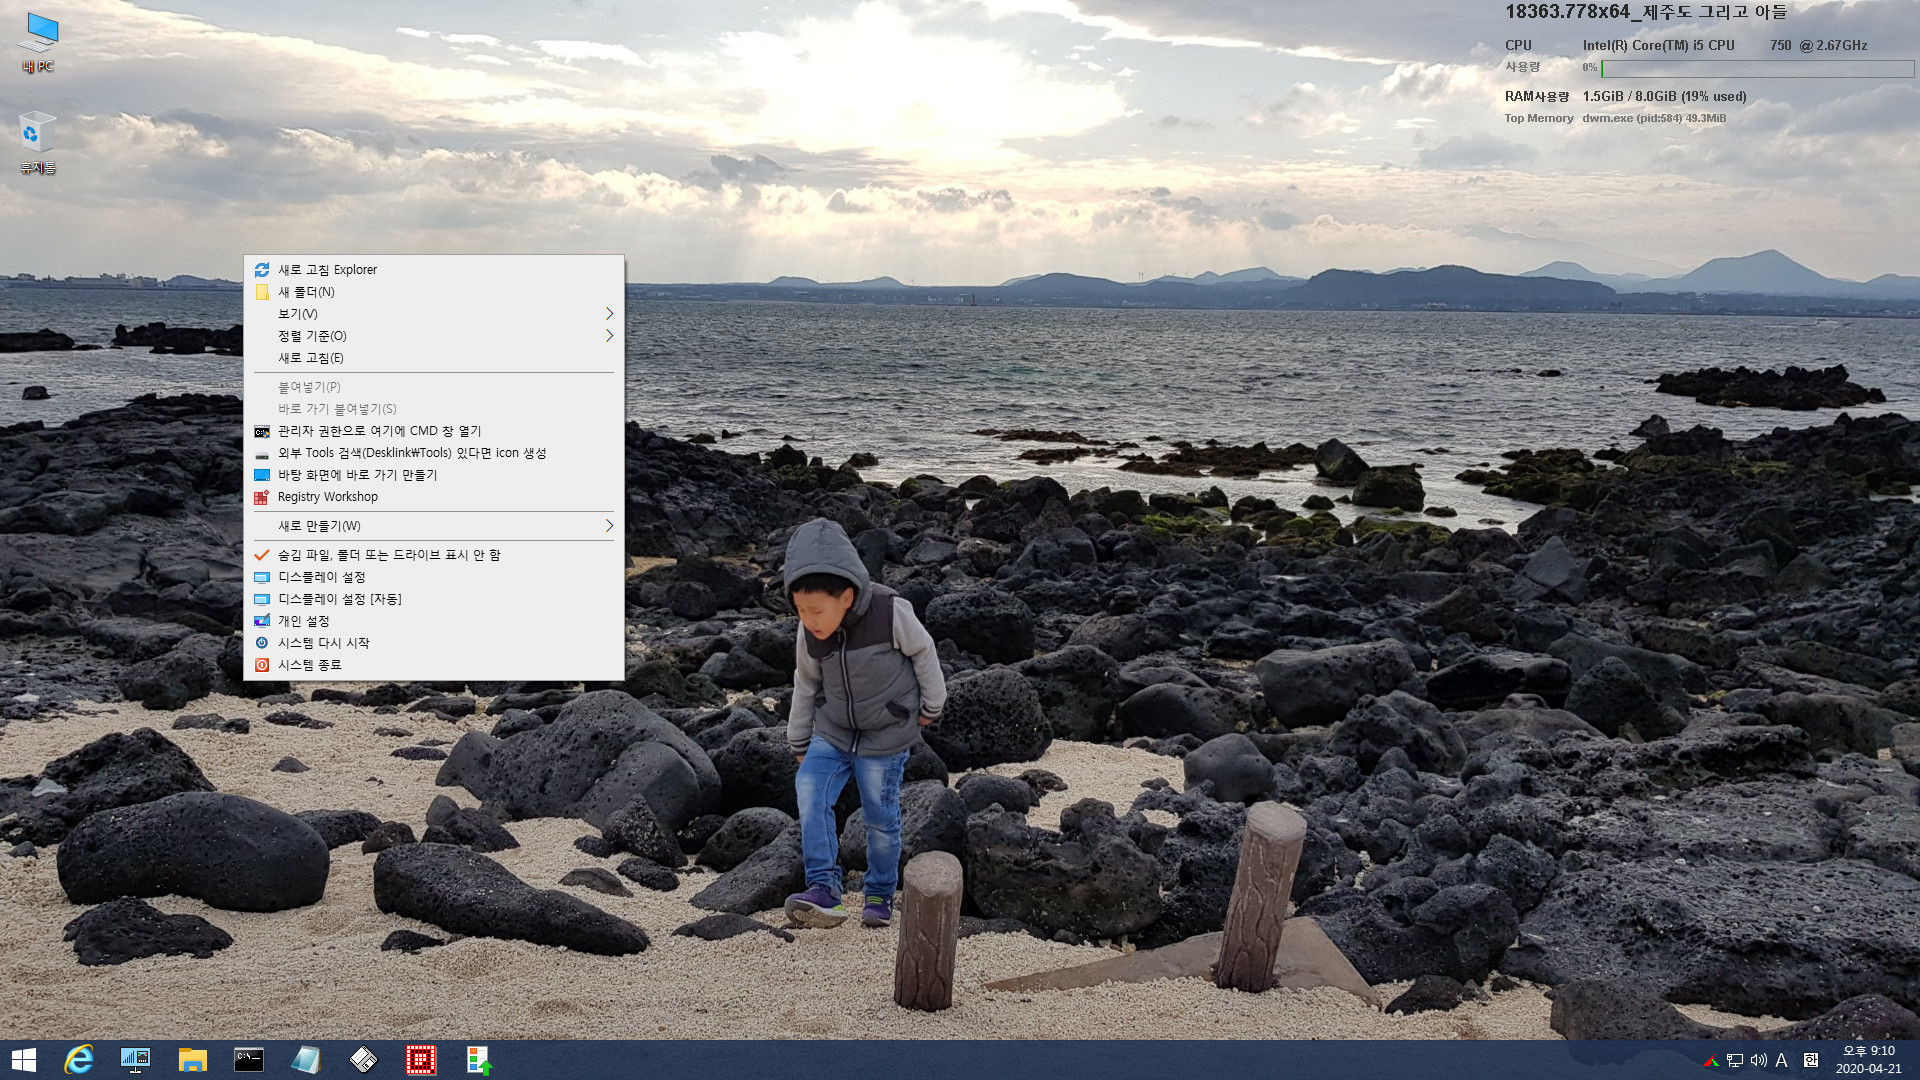The width and height of the screenshot is (1920, 1080).
Task: Open the taskbar icon with the green arrow
Action: coord(478,1060)
